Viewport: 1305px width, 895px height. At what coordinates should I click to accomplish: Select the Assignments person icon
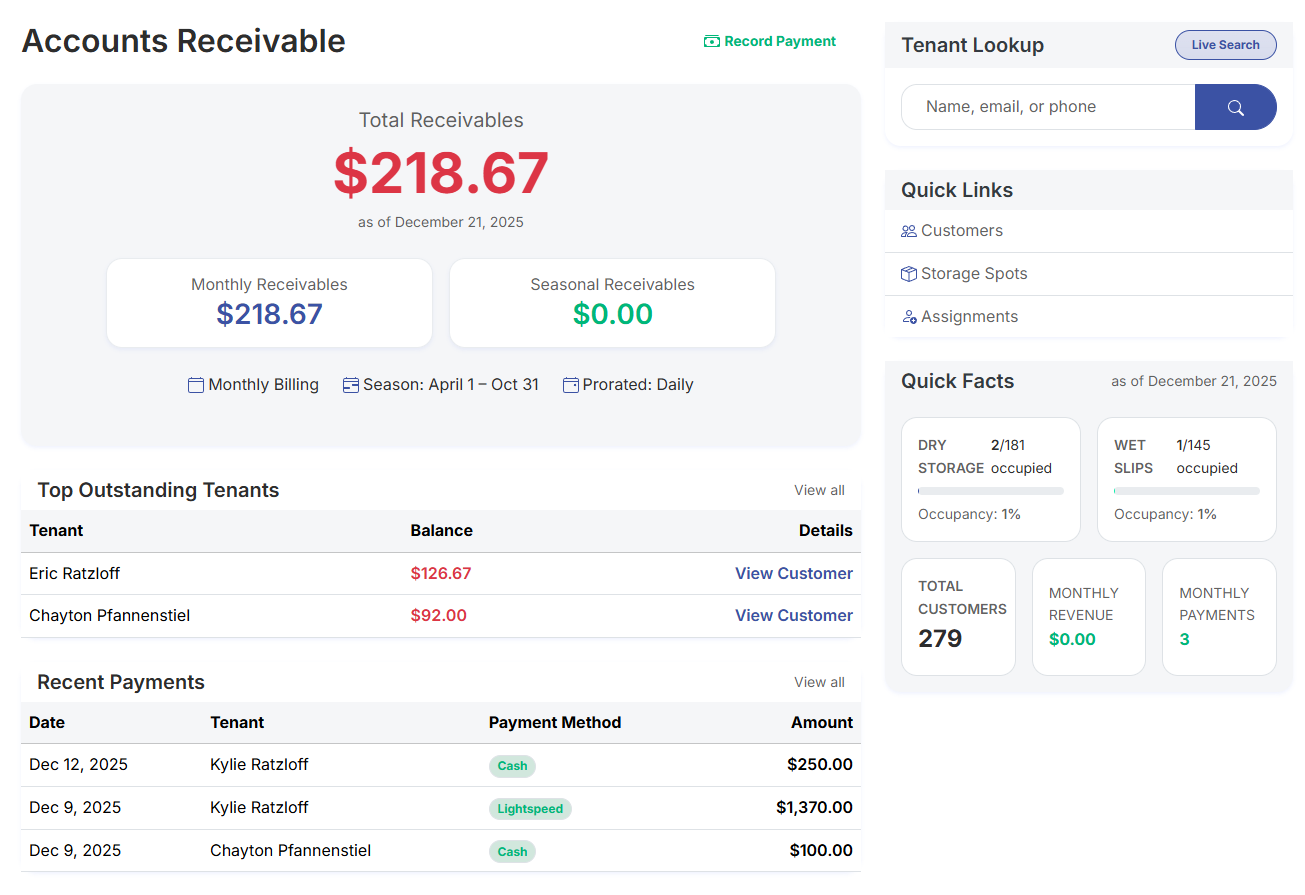tap(908, 316)
